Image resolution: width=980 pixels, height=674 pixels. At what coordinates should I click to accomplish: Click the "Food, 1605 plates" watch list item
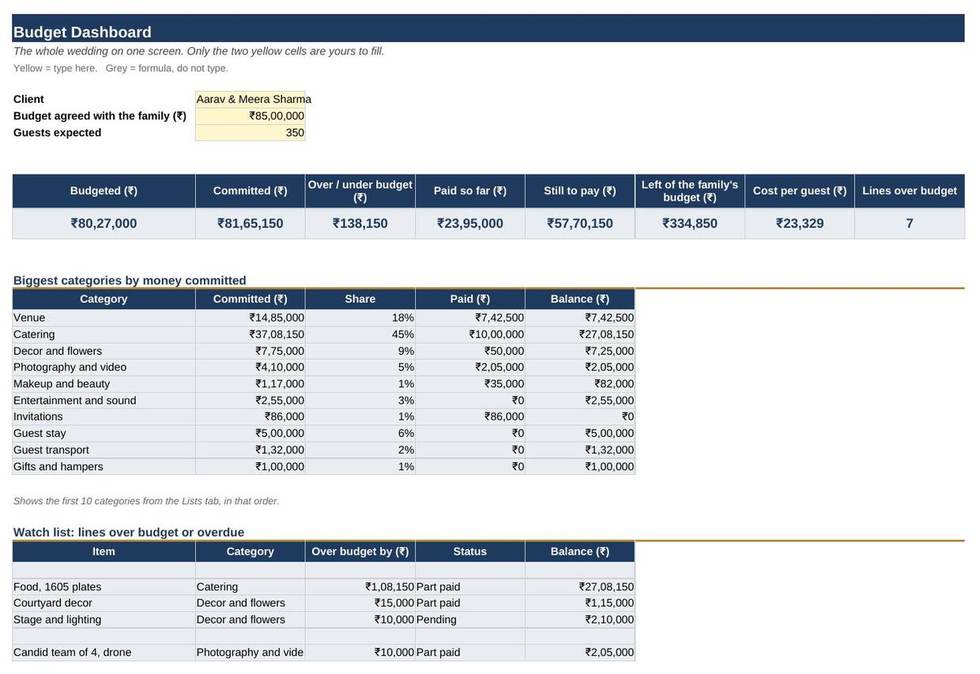[104, 586]
